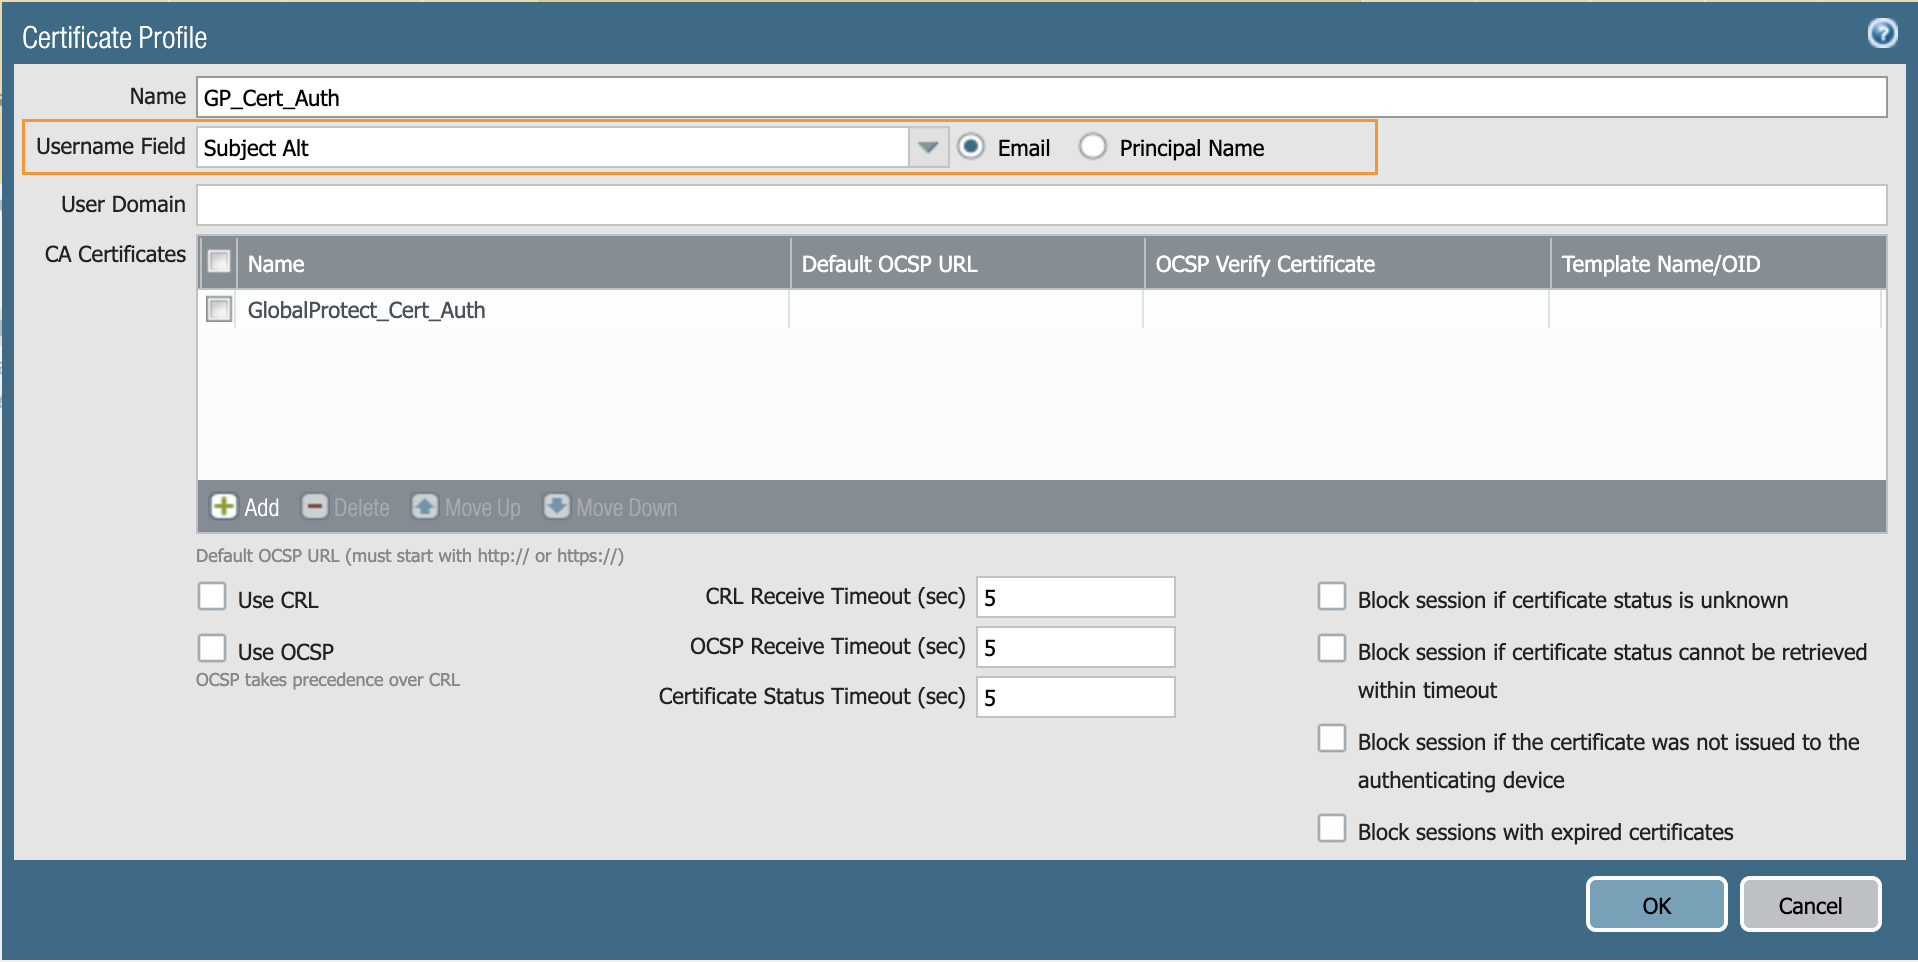
Task: Click the OK button
Action: (1655, 904)
